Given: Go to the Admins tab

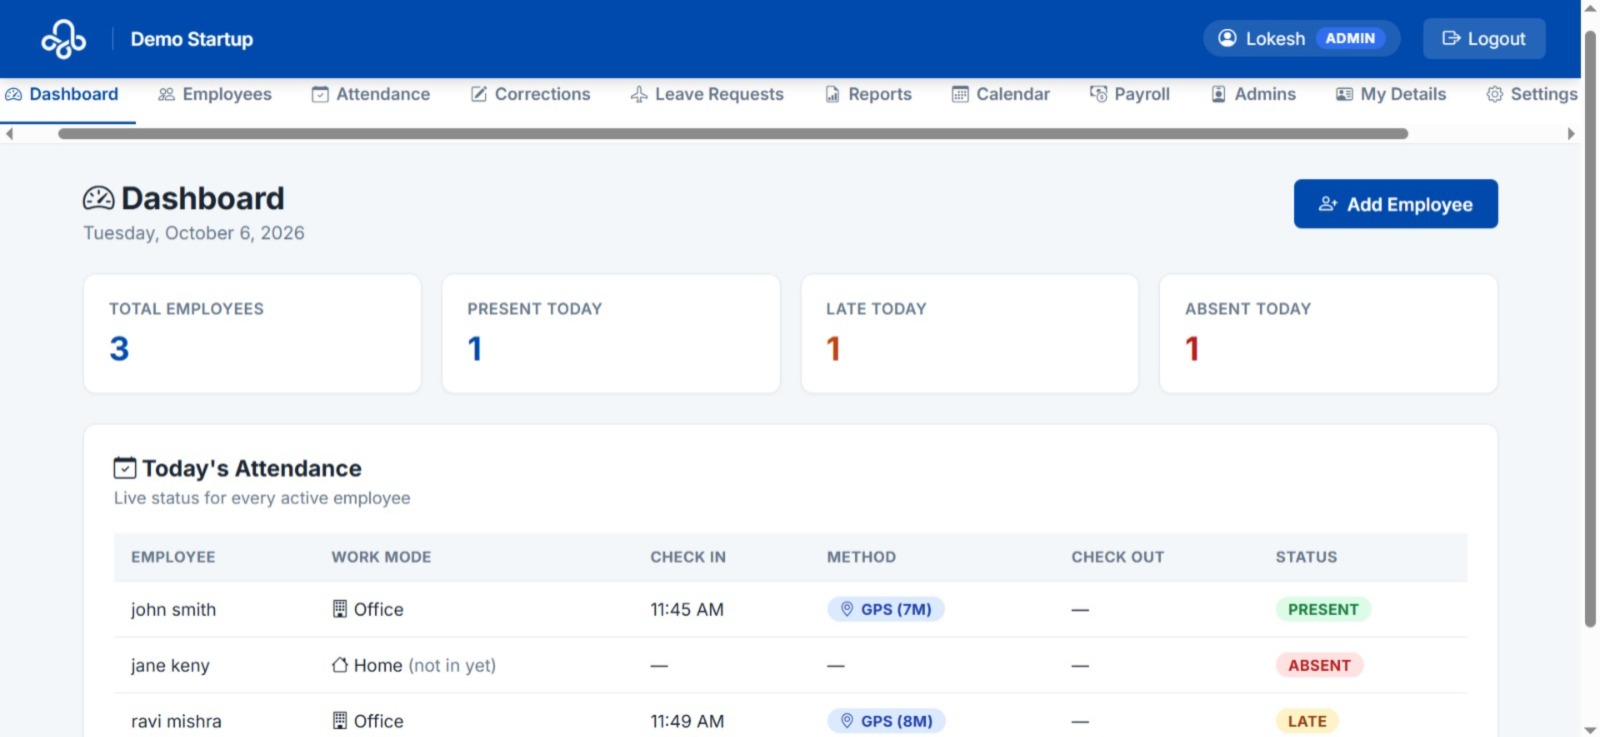Looking at the screenshot, I should [1254, 94].
